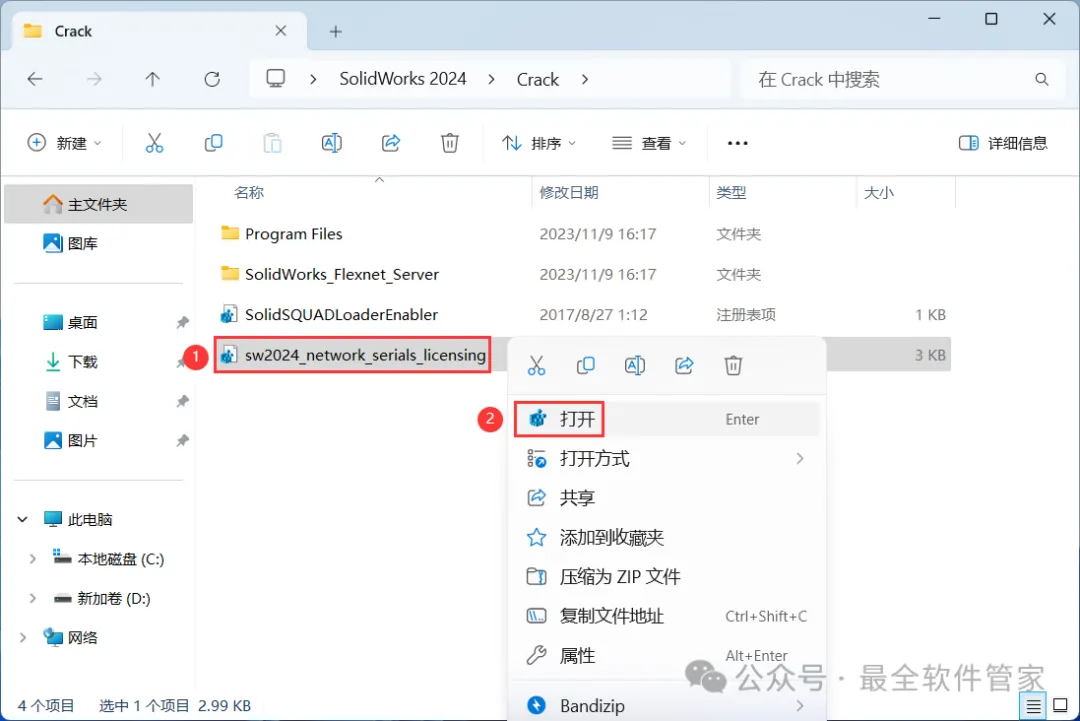Switch to details list view in status bar
Screen dimensions: 1080x721
(1033, 706)
